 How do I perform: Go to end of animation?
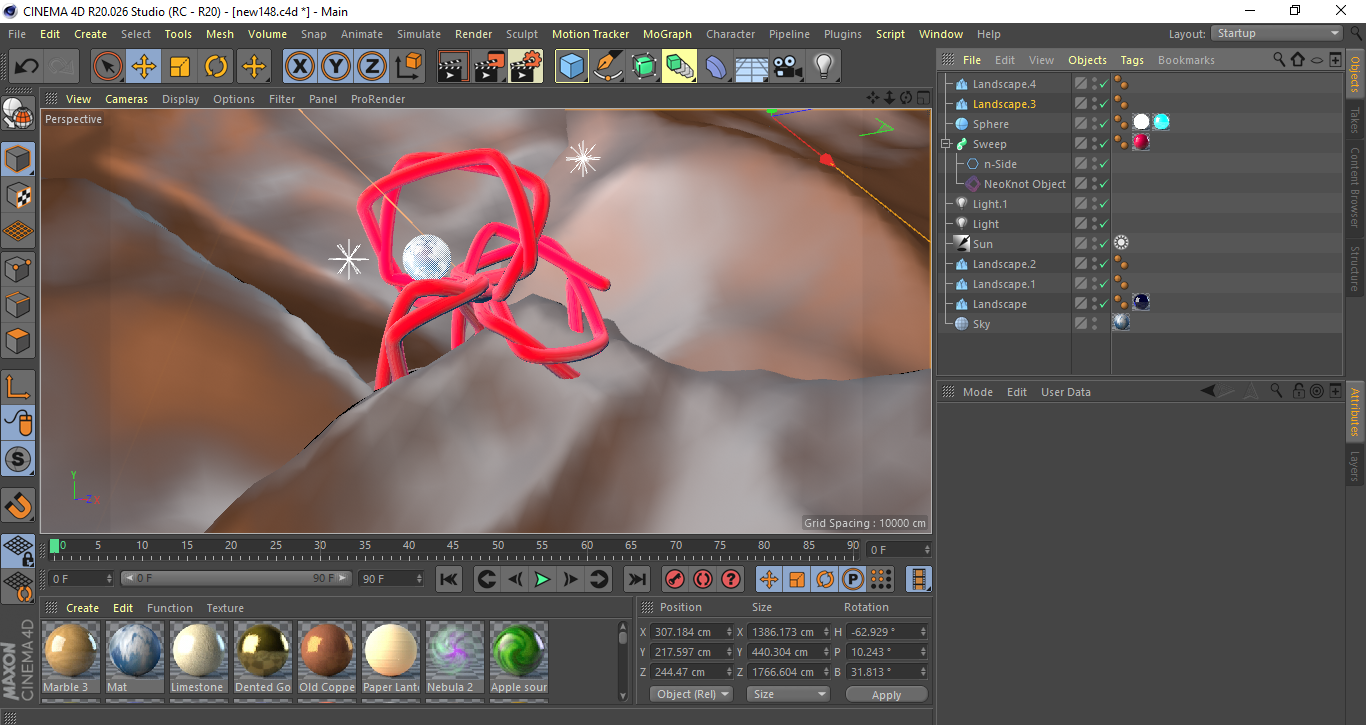[x=636, y=579]
